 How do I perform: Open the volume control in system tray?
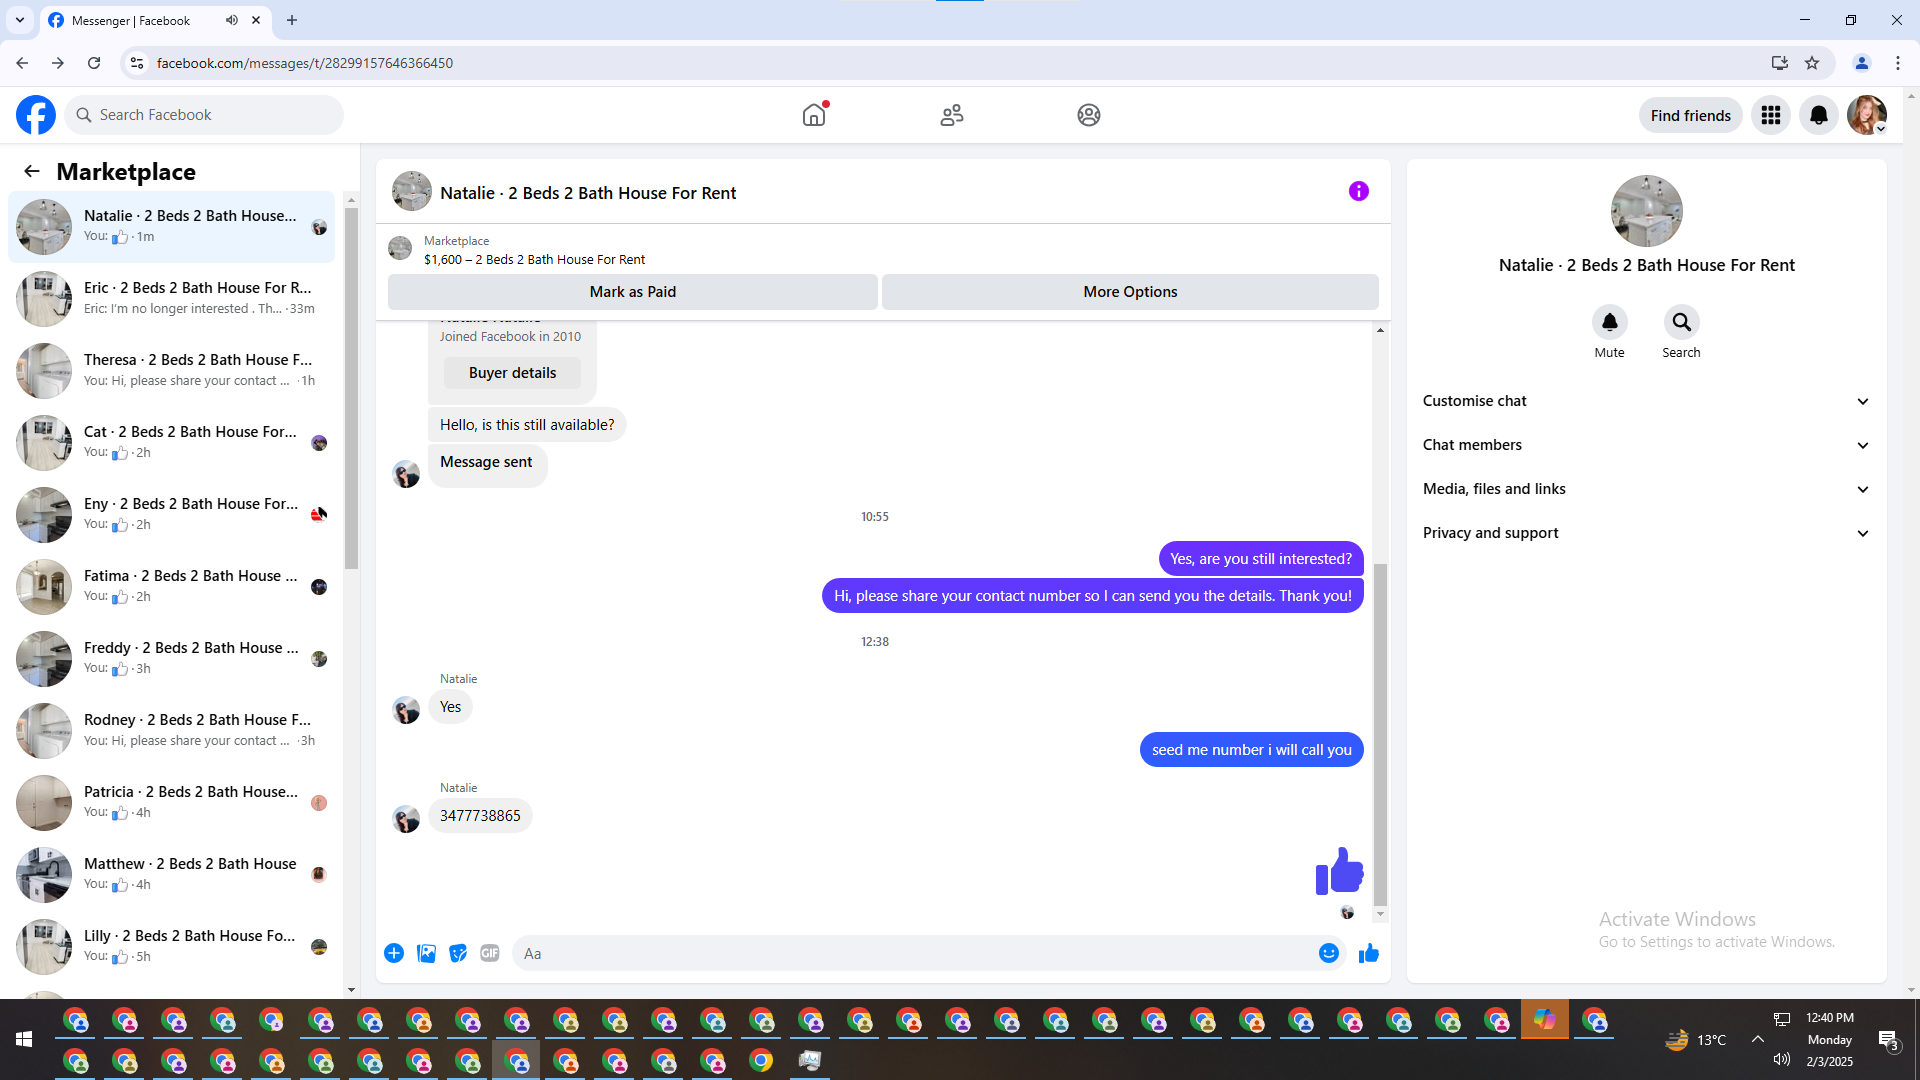pos(1782,1060)
